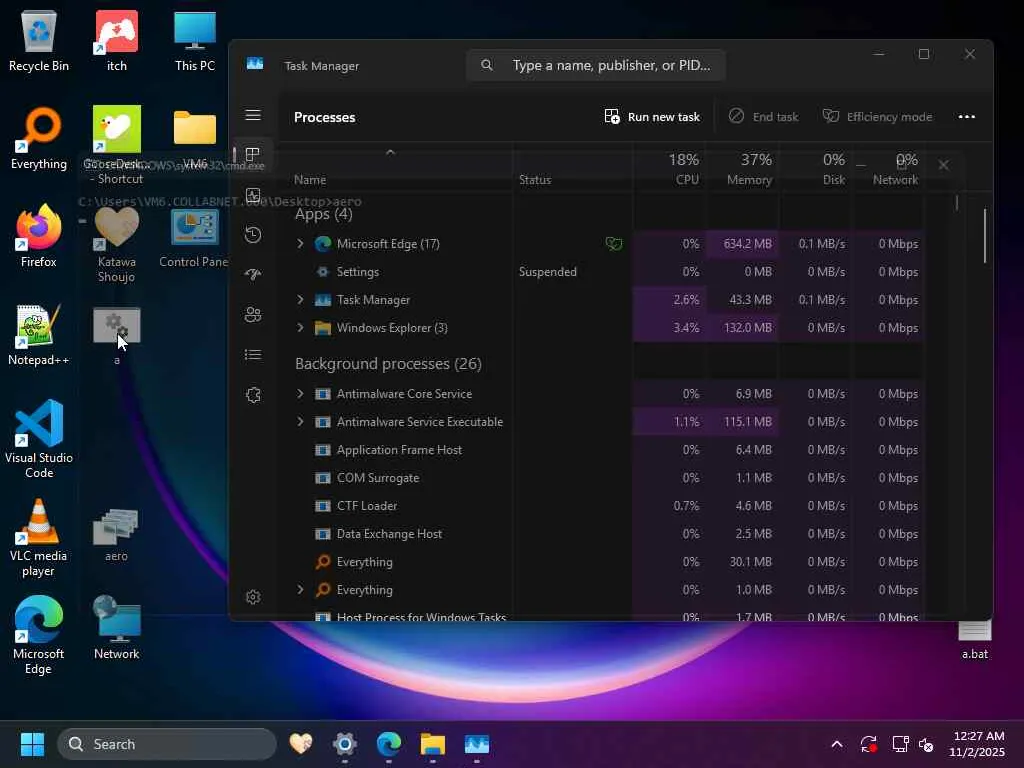Open Task Manager settings gear
This screenshot has width=1024, height=768.
pyautogui.click(x=253, y=597)
